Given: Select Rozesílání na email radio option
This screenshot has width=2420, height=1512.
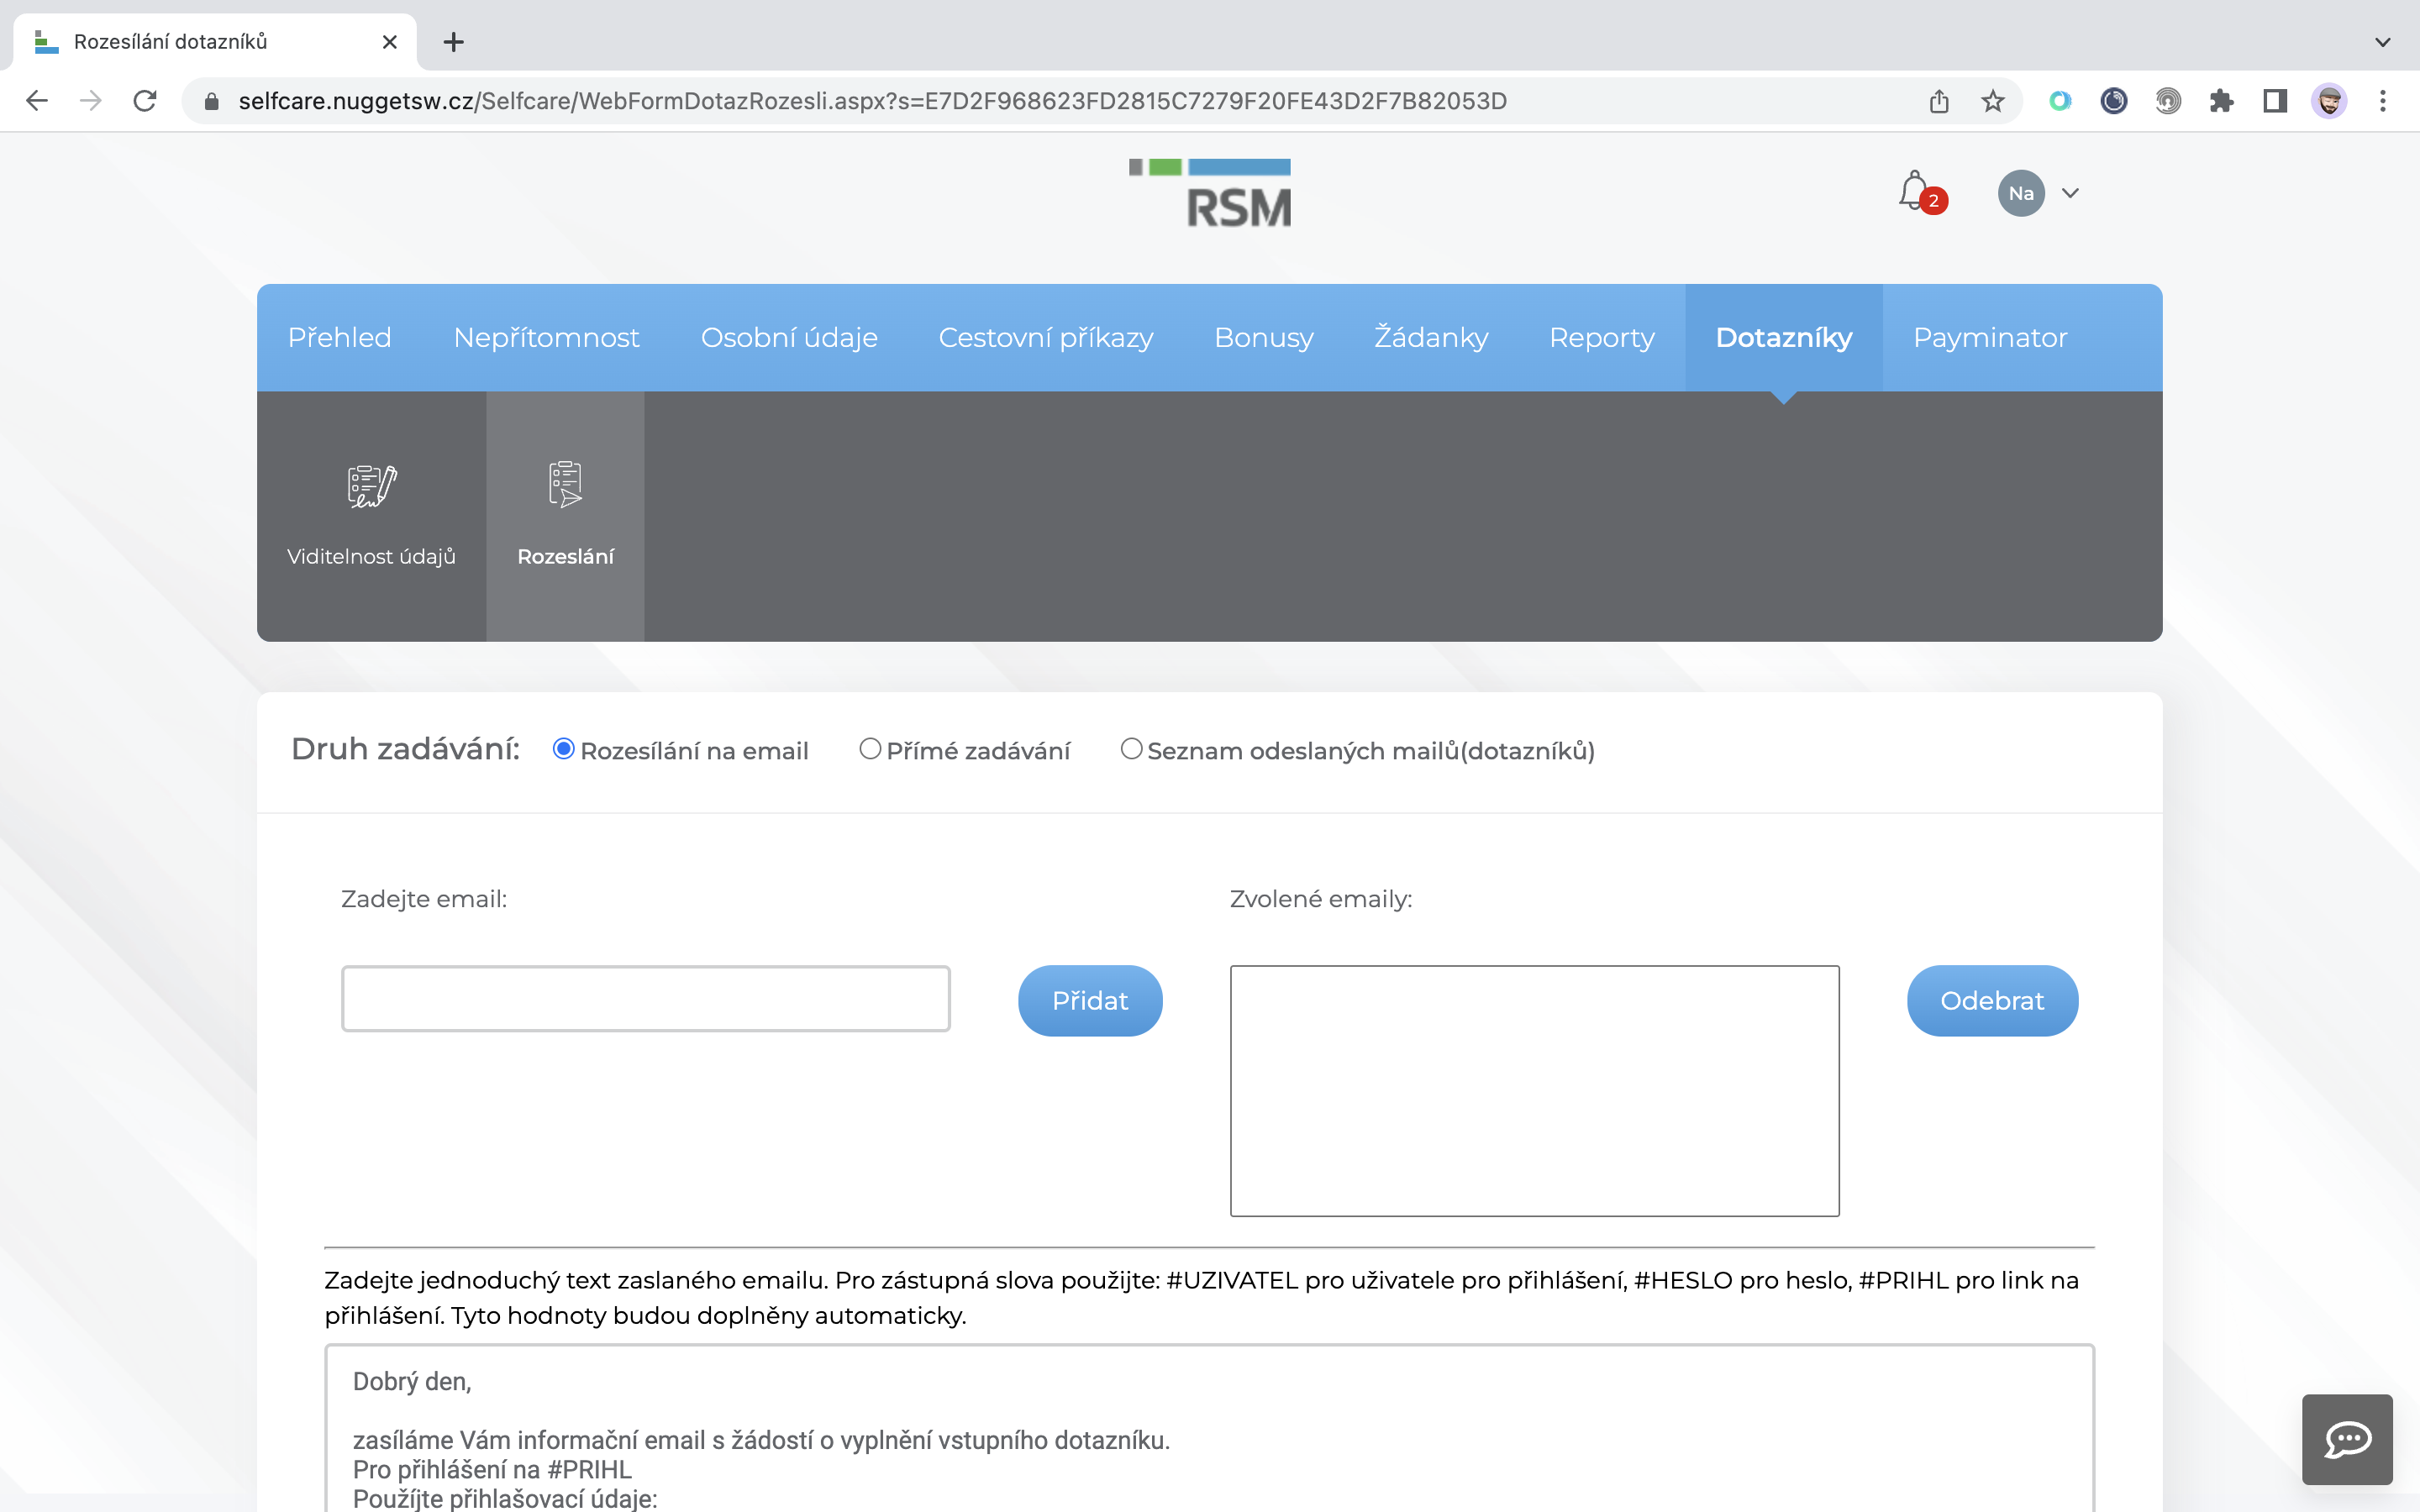Looking at the screenshot, I should pyautogui.click(x=564, y=749).
